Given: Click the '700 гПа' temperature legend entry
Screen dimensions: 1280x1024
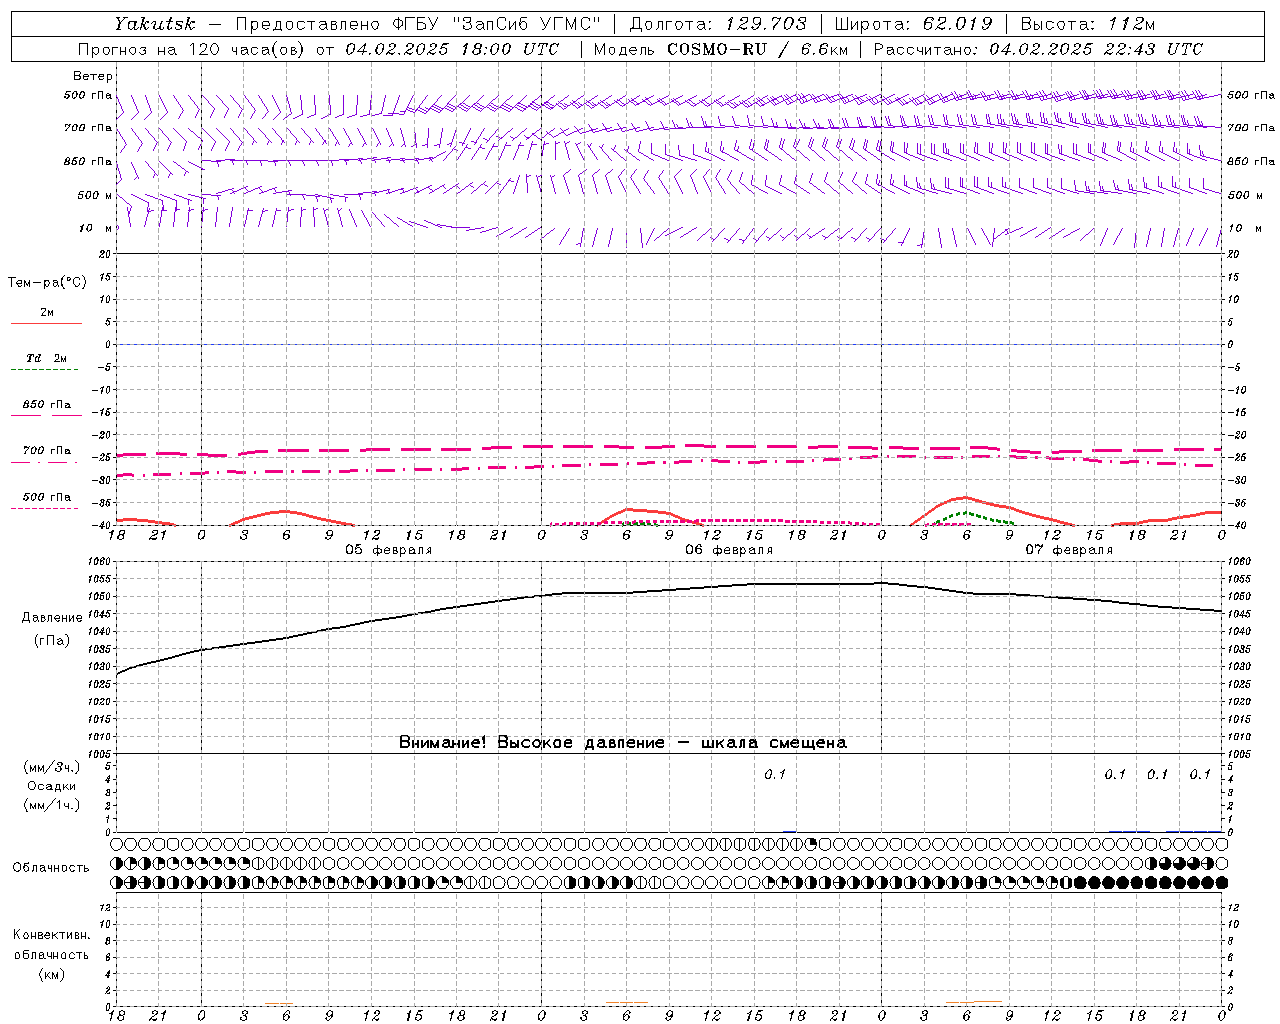Looking at the screenshot, I should [x=47, y=450].
